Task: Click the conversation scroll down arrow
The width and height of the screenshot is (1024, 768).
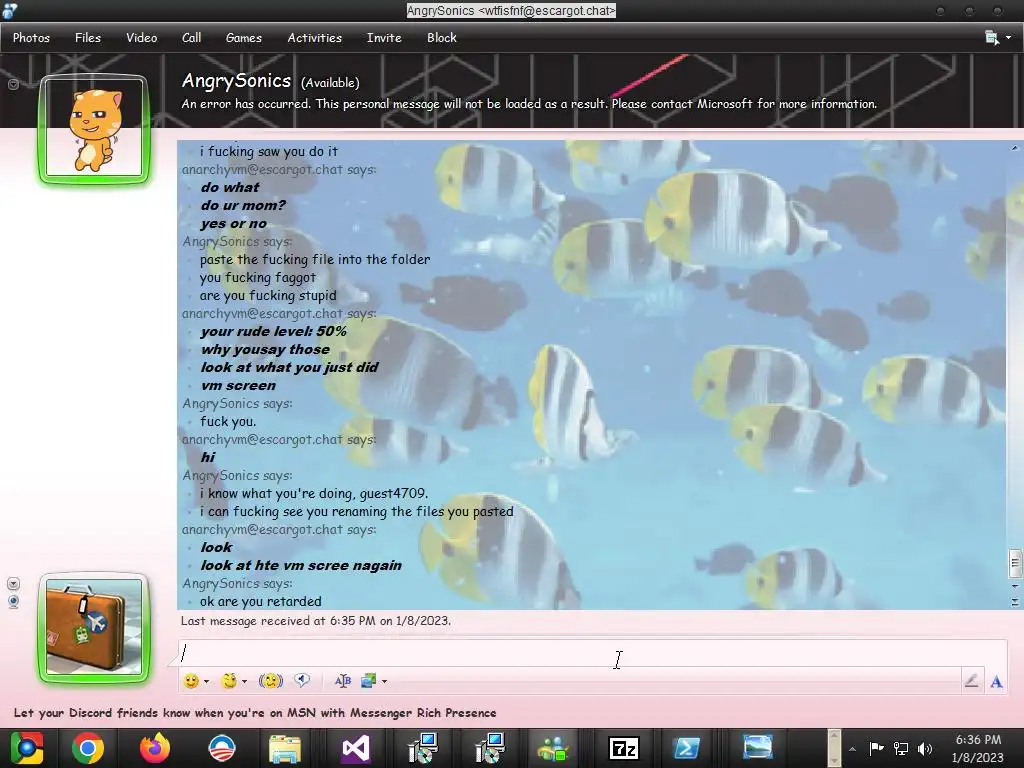Action: pyautogui.click(x=1015, y=586)
